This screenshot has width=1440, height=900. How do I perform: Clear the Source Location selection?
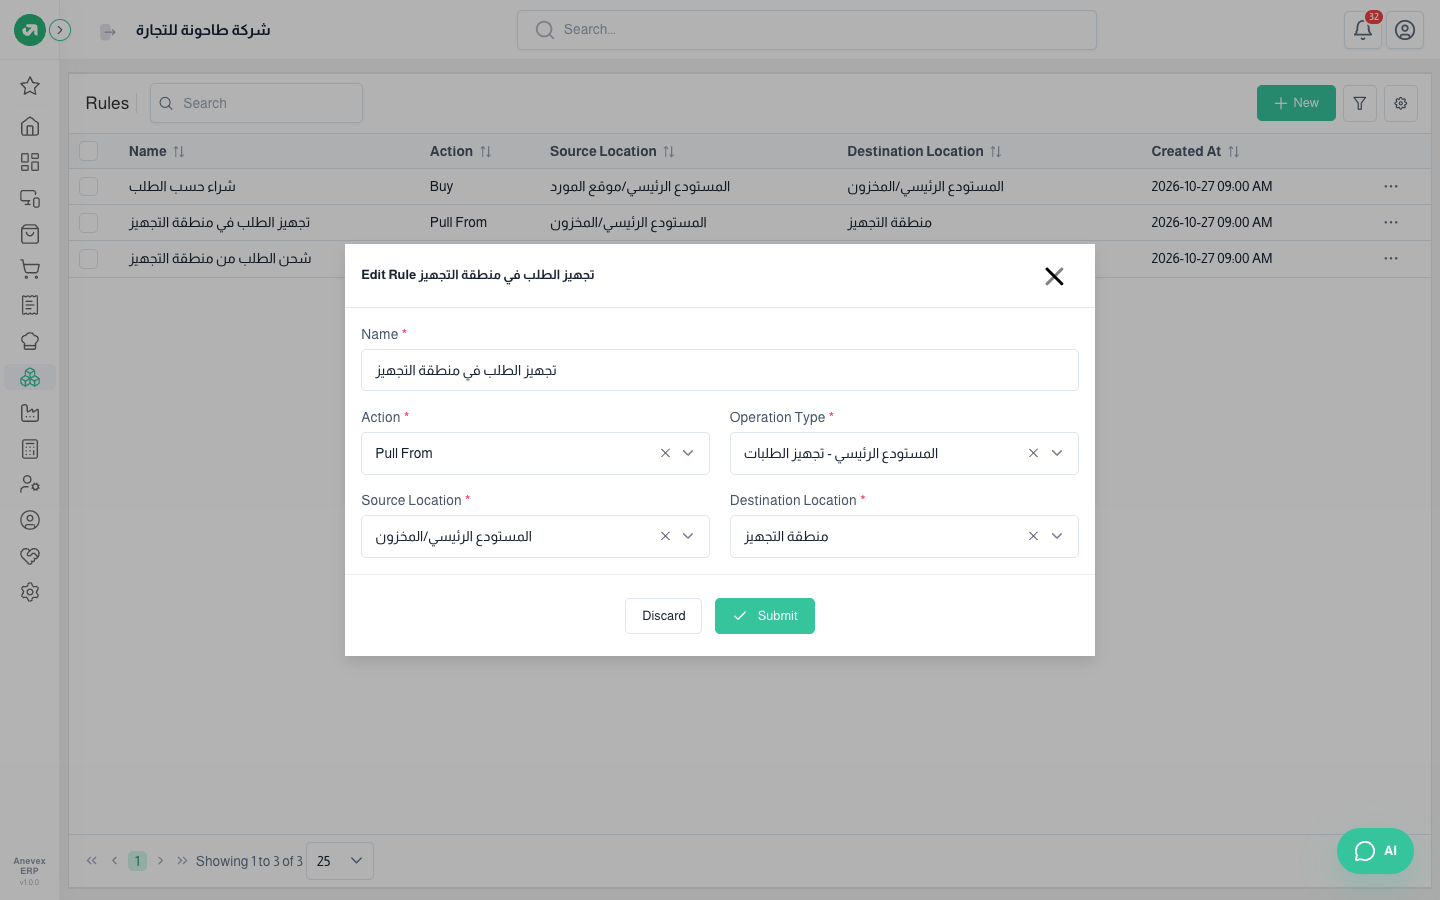(665, 536)
